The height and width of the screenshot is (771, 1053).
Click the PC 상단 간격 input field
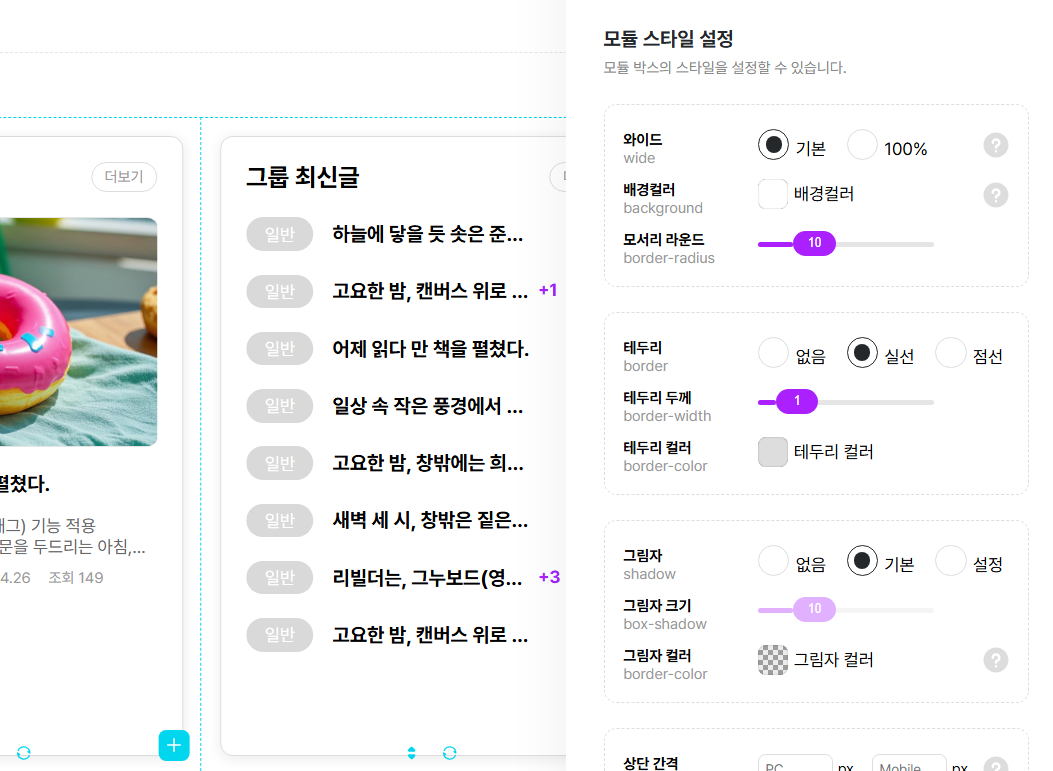795,765
